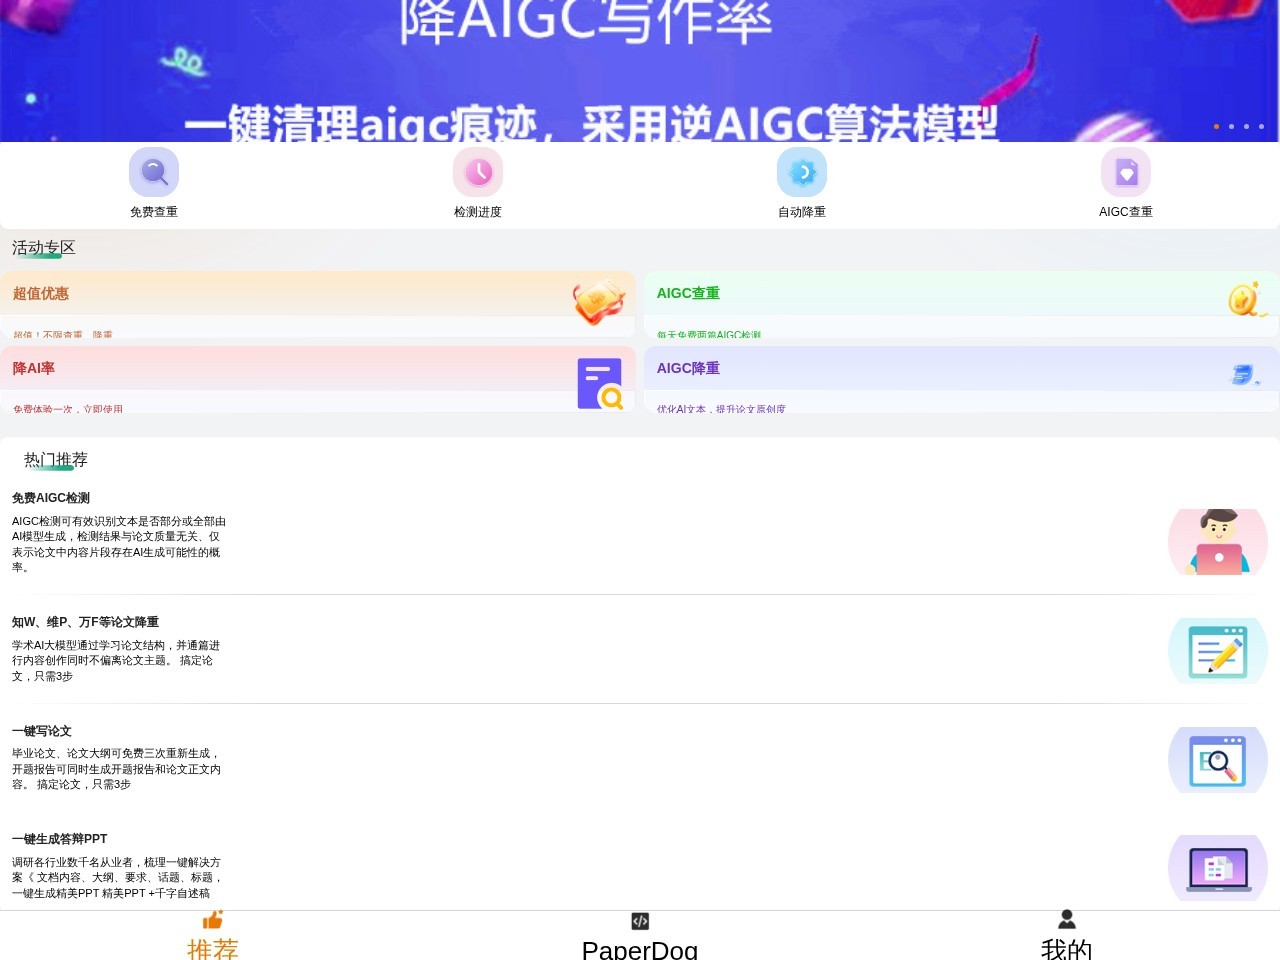The width and height of the screenshot is (1280, 960).
Task: Tap the paper icon on AIGC降重 card
Action: point(1243,375)
